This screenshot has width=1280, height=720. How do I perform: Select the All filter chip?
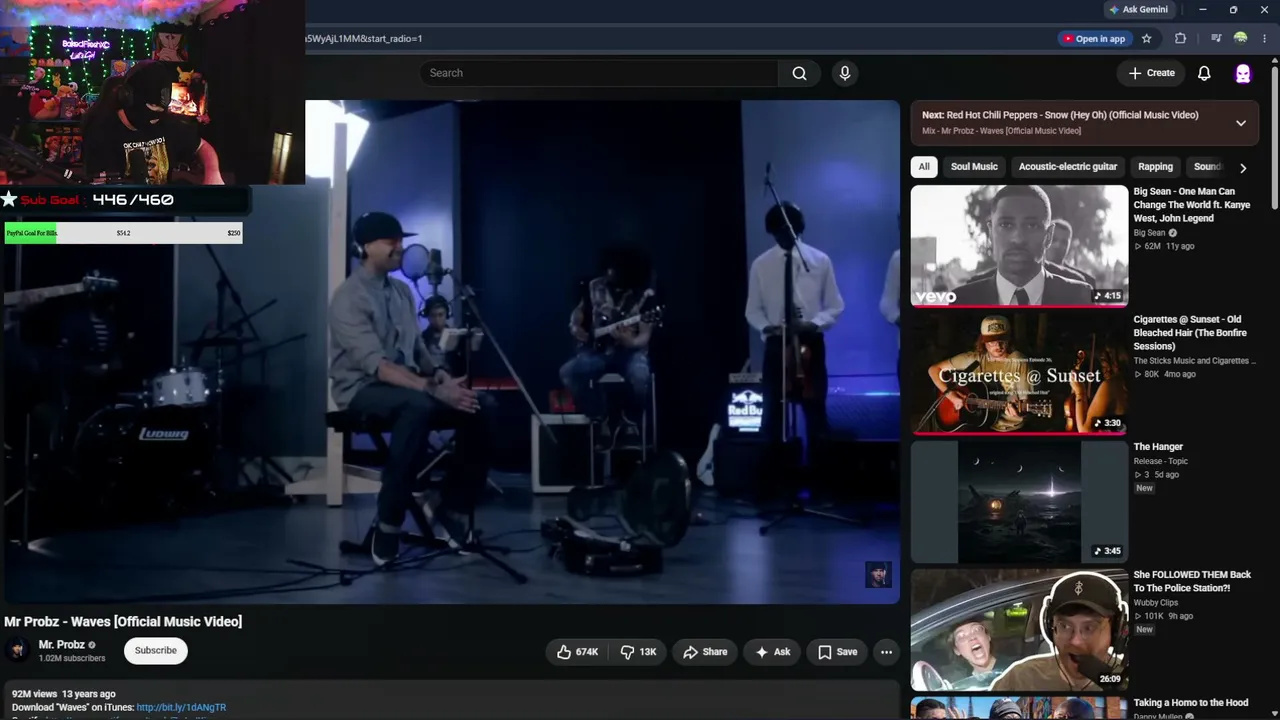[x=924, y=167]
